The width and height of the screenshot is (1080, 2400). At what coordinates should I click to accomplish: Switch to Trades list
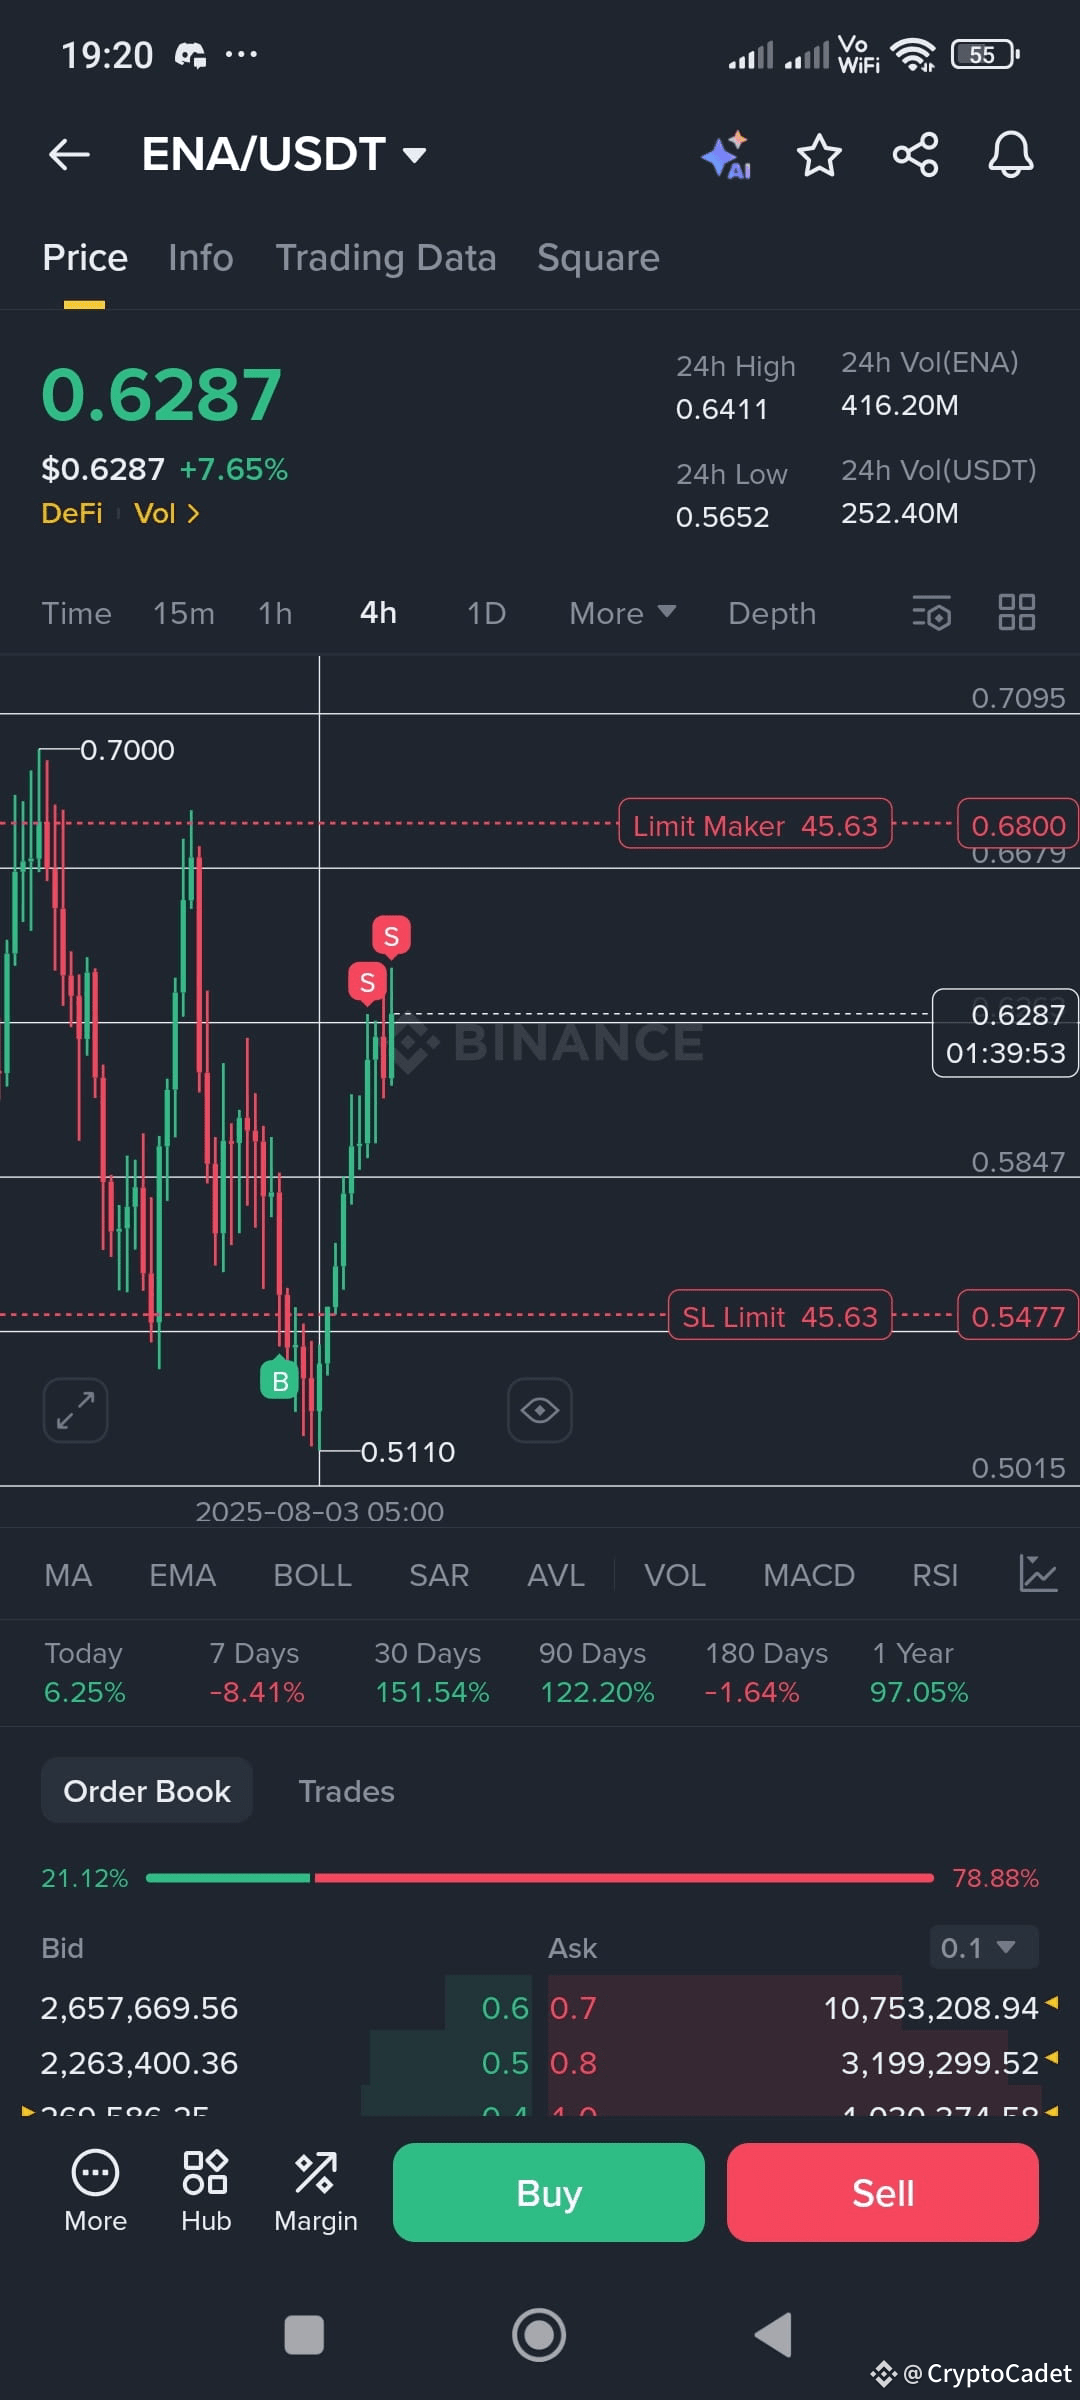[x=346, y=1791]
